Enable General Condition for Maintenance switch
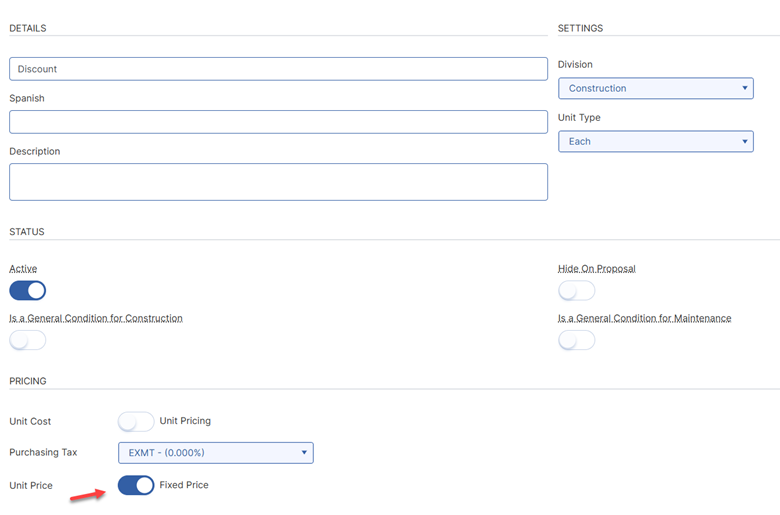Screen dimensions: 780x515 pos(576,340)
